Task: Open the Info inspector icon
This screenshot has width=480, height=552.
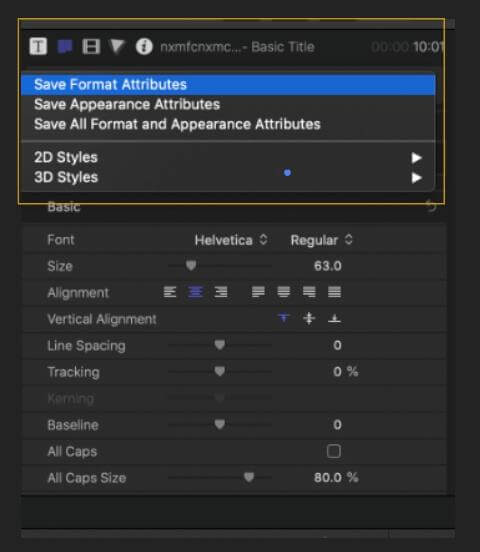Action: [144, 46]
